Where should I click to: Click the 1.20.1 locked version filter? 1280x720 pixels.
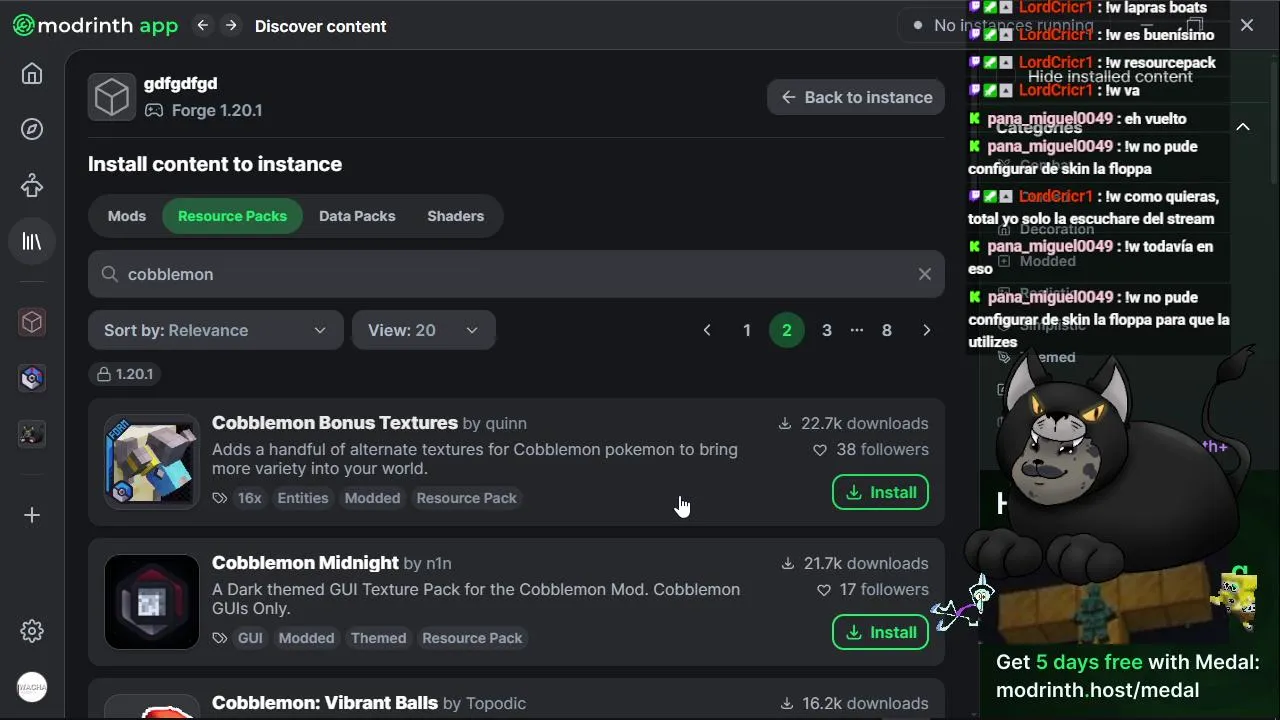[125, 374]
